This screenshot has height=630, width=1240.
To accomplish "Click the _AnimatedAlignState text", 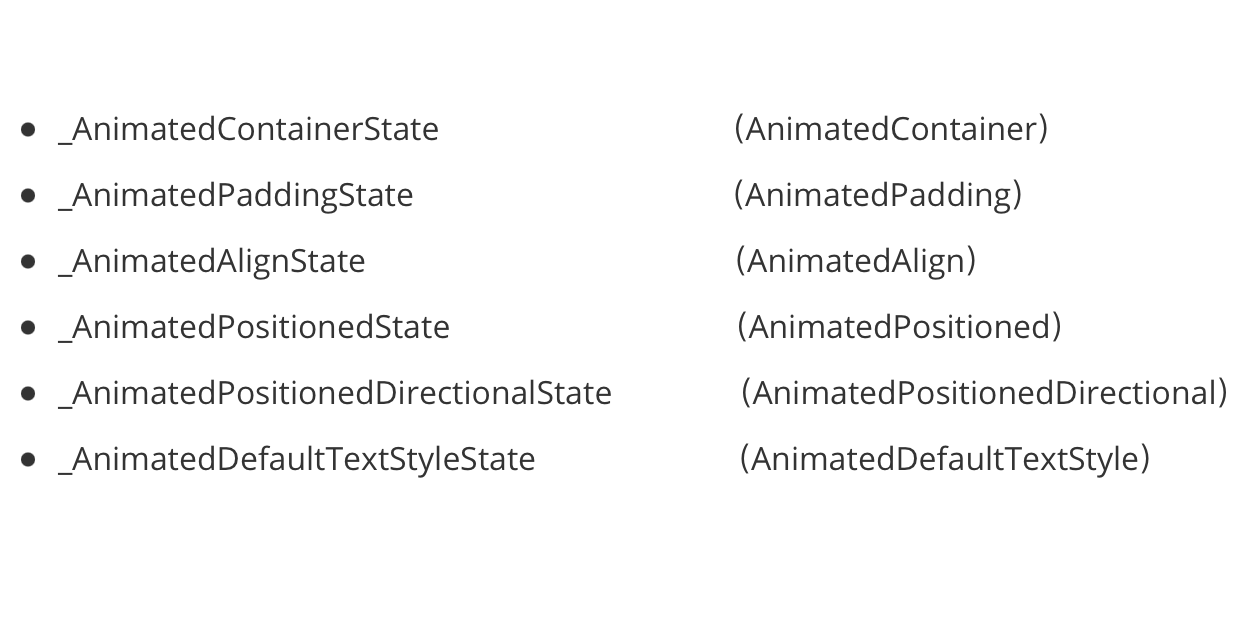I will [212, 262].
